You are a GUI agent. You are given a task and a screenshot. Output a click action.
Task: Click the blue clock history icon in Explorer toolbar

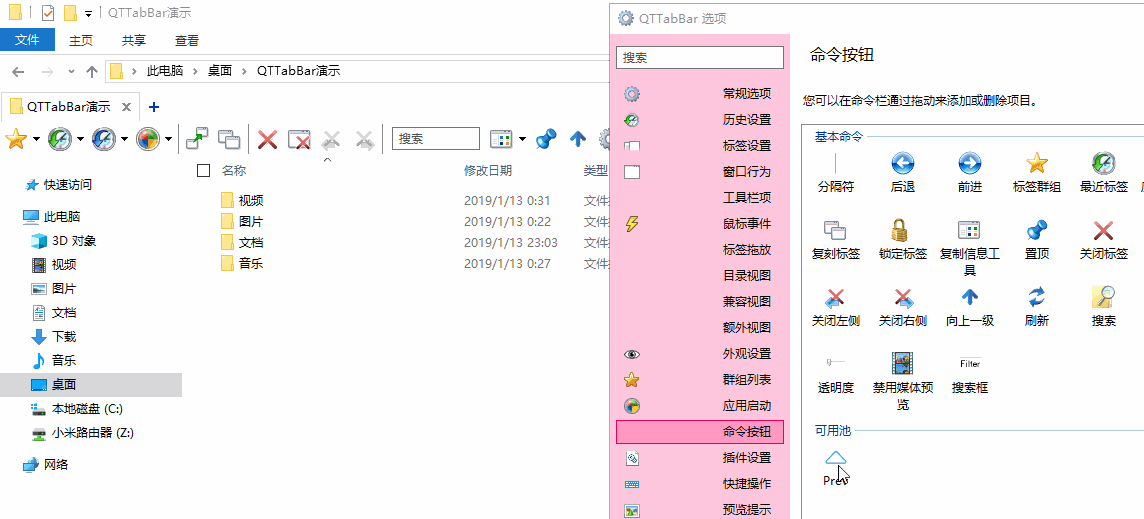104,138
